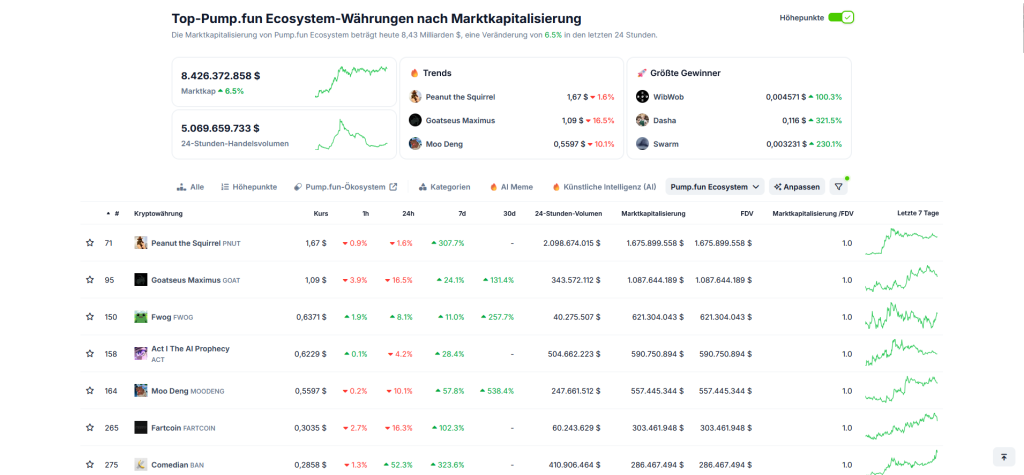The height and width of the screenshot is (475, 1024).
Task: Open the Kategorien tab
Action: [x=444, y=187]
